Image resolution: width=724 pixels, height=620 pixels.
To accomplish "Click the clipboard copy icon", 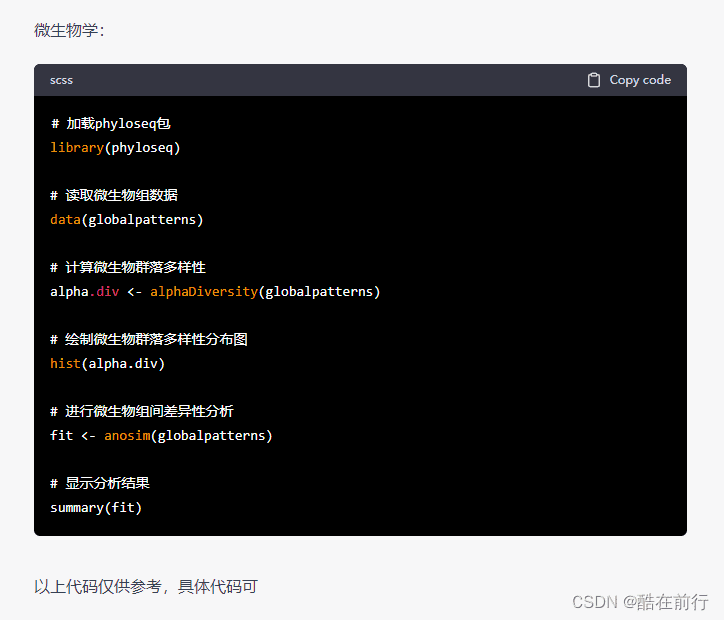I will click(593, 80).
